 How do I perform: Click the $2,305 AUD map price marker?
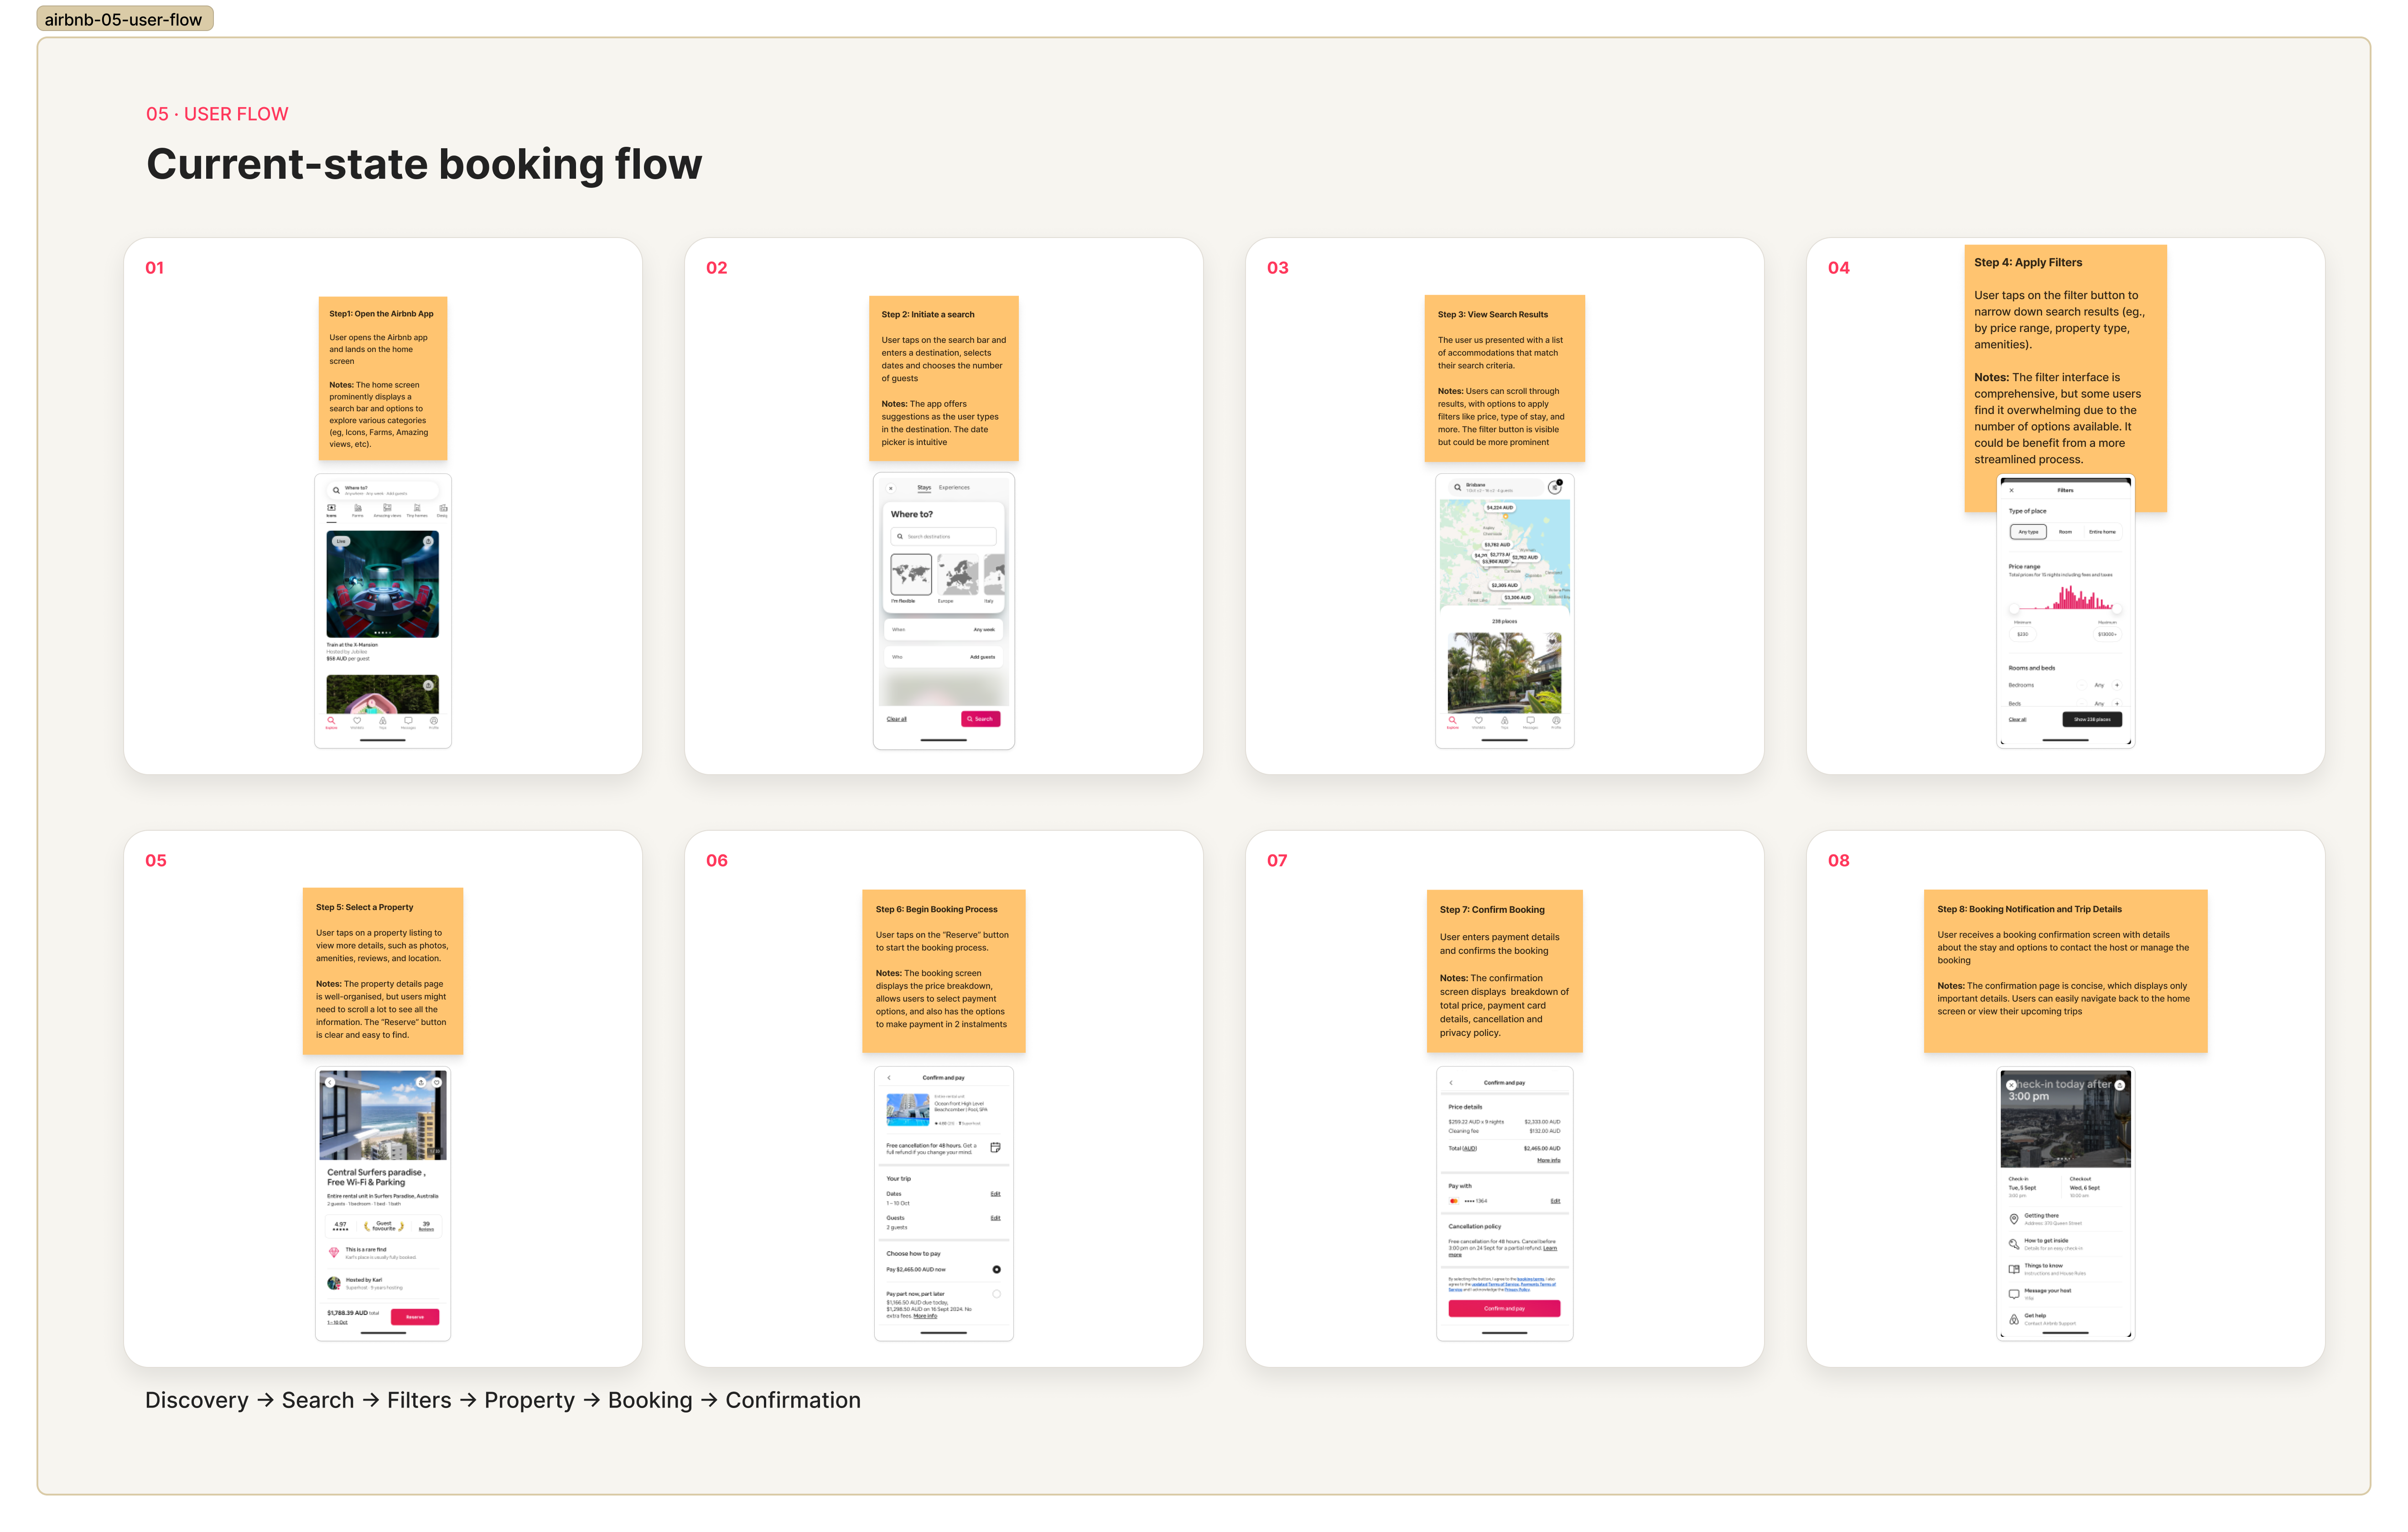tap(1504, 586)
